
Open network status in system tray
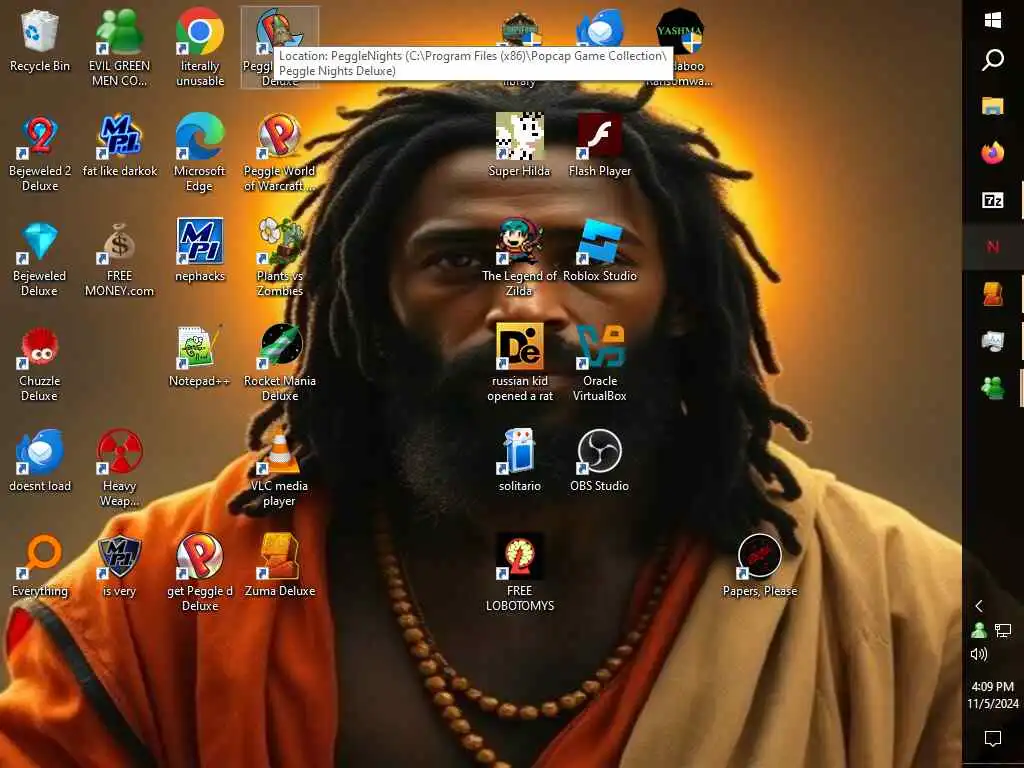pos(1003,630)
